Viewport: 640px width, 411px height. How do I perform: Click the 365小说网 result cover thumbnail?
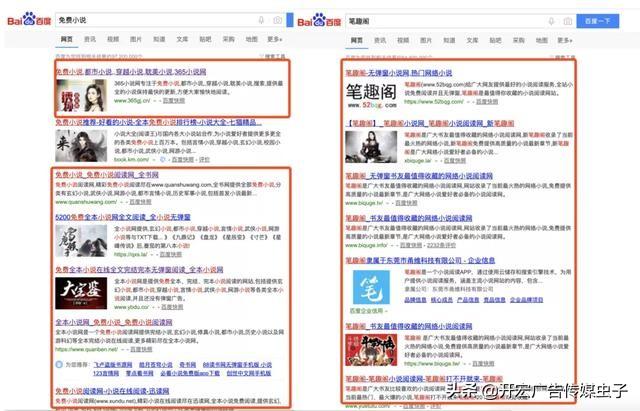(81, 96)
